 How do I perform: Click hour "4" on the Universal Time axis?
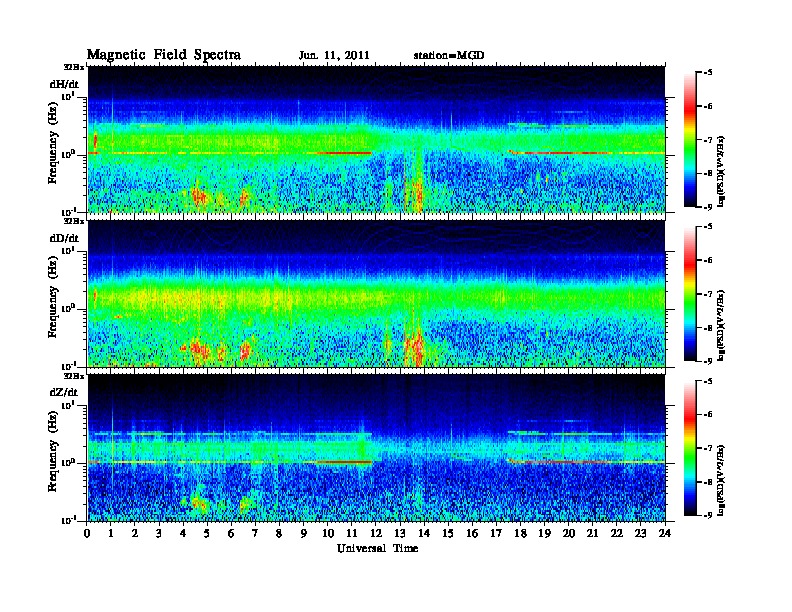[183, 534]
